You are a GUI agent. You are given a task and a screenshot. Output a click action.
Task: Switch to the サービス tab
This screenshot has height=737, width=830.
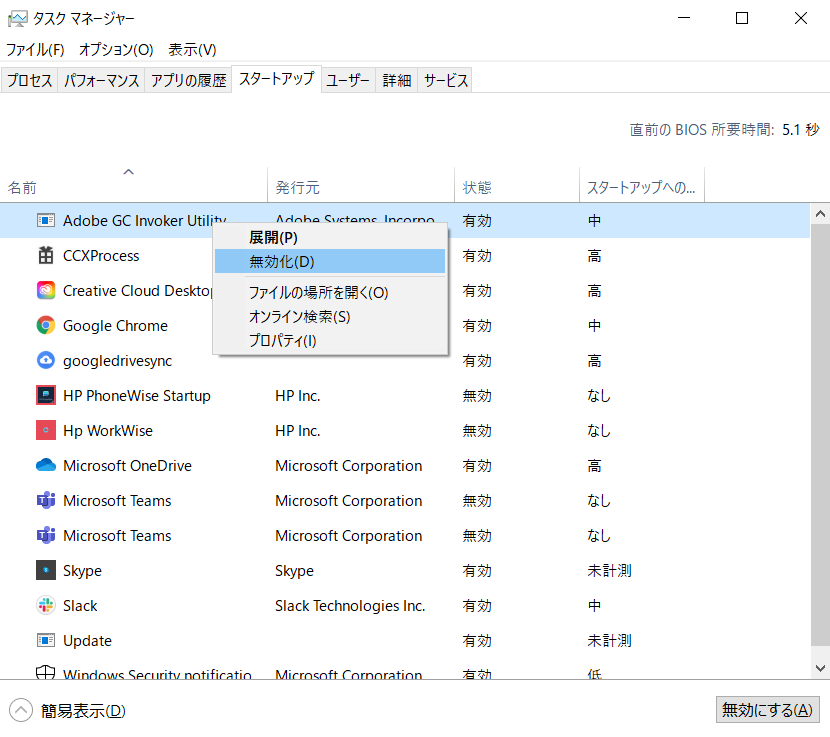[x=445, y=80]
